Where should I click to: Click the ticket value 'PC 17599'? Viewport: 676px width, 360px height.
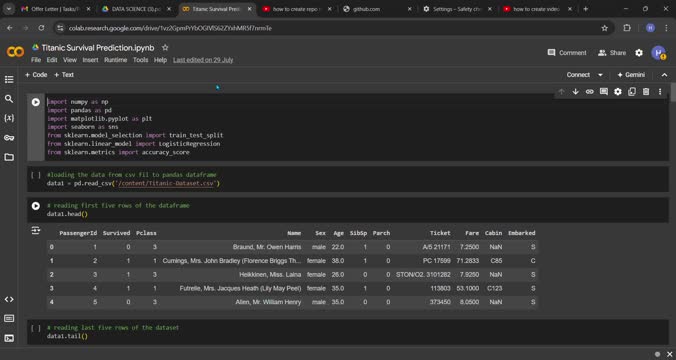click(x=437, y=261)
